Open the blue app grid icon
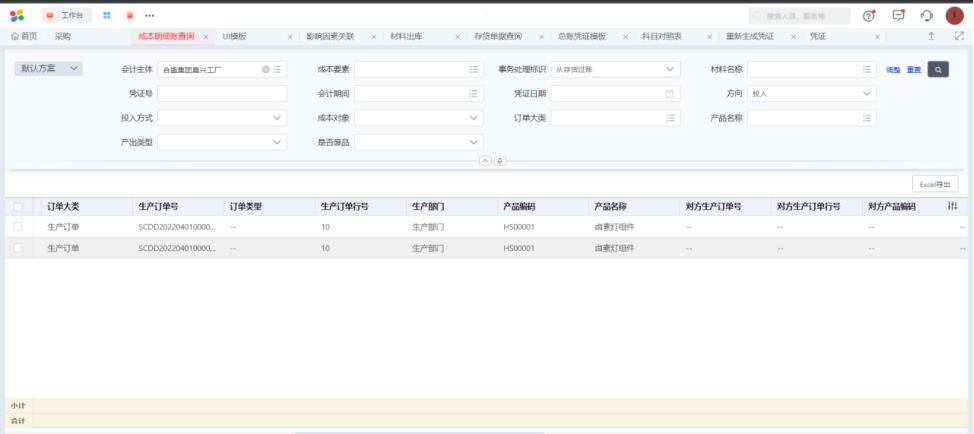This screenshot has width=974, height=434. click(107, 16)
